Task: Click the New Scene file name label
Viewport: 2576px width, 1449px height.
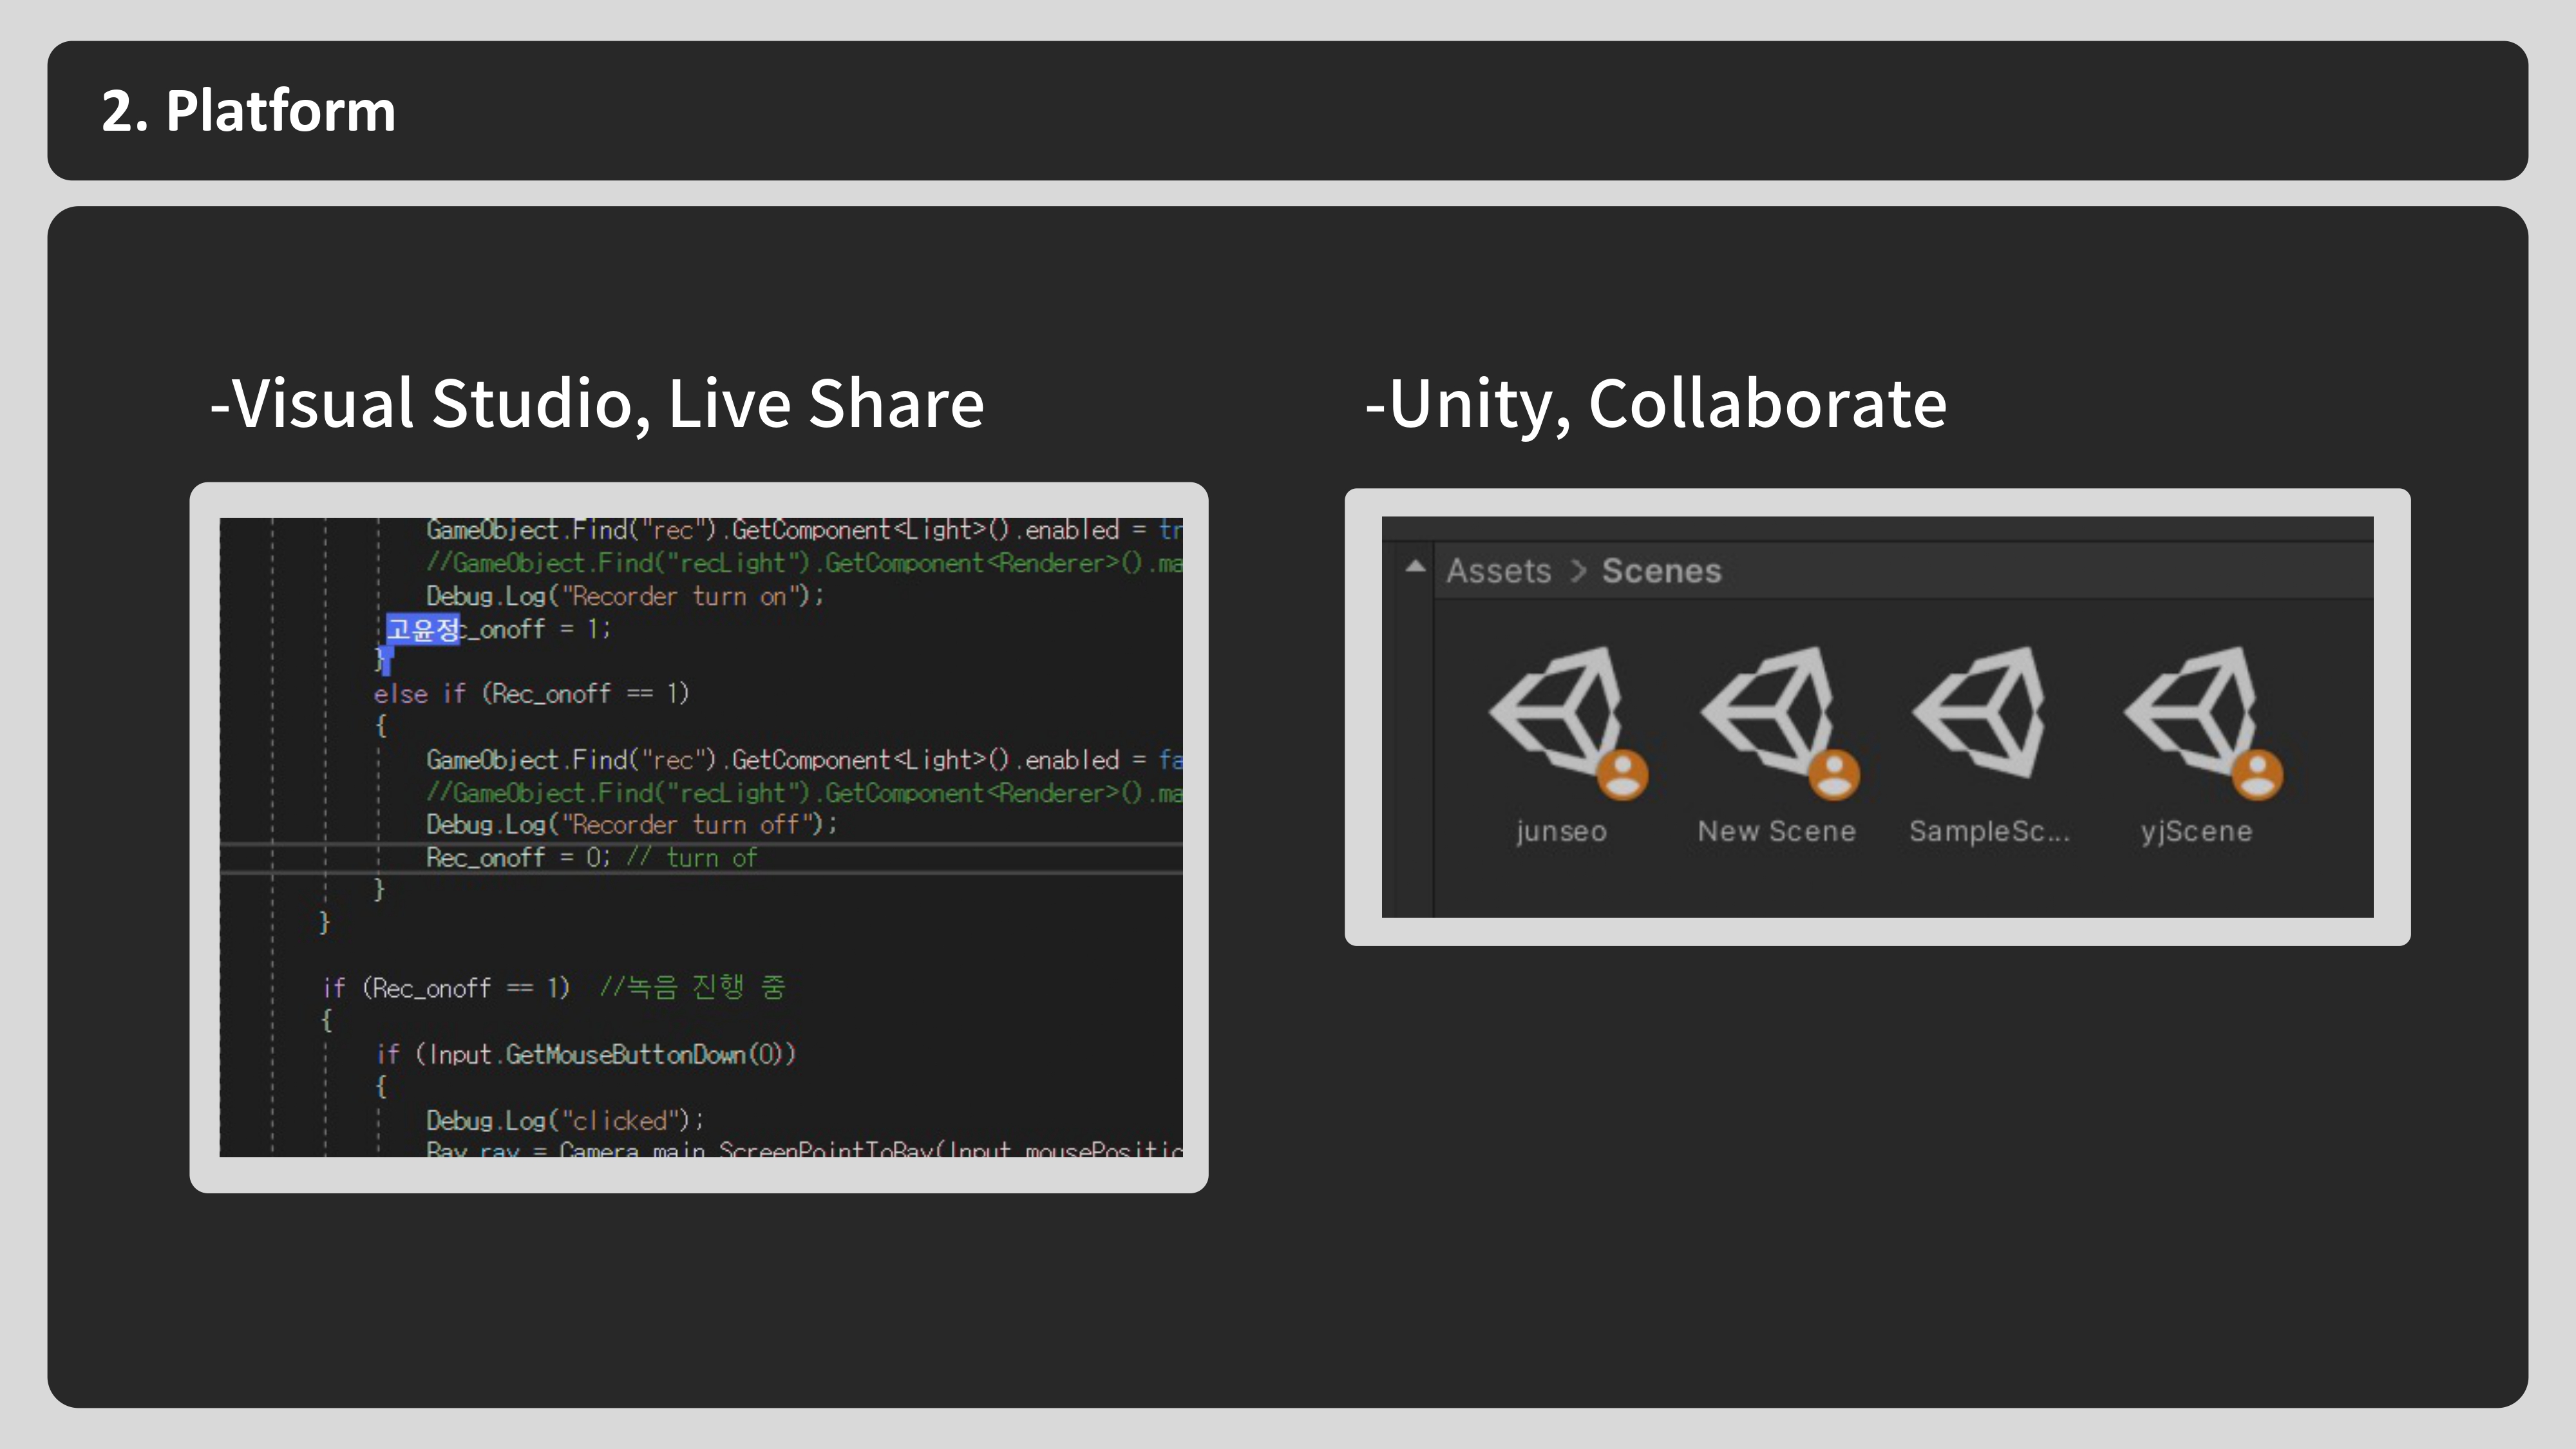Action: tap(1776, 832)
